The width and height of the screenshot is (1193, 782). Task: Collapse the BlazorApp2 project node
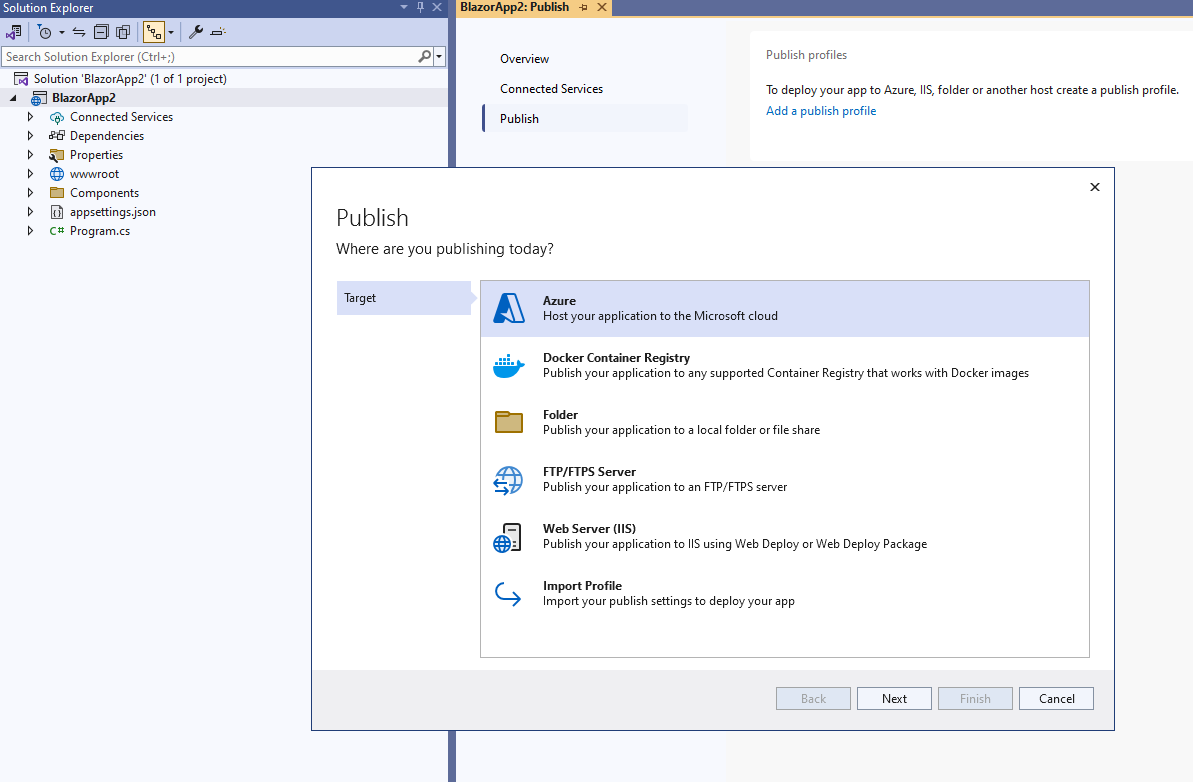pyautogui.click(x=13, y=98)
